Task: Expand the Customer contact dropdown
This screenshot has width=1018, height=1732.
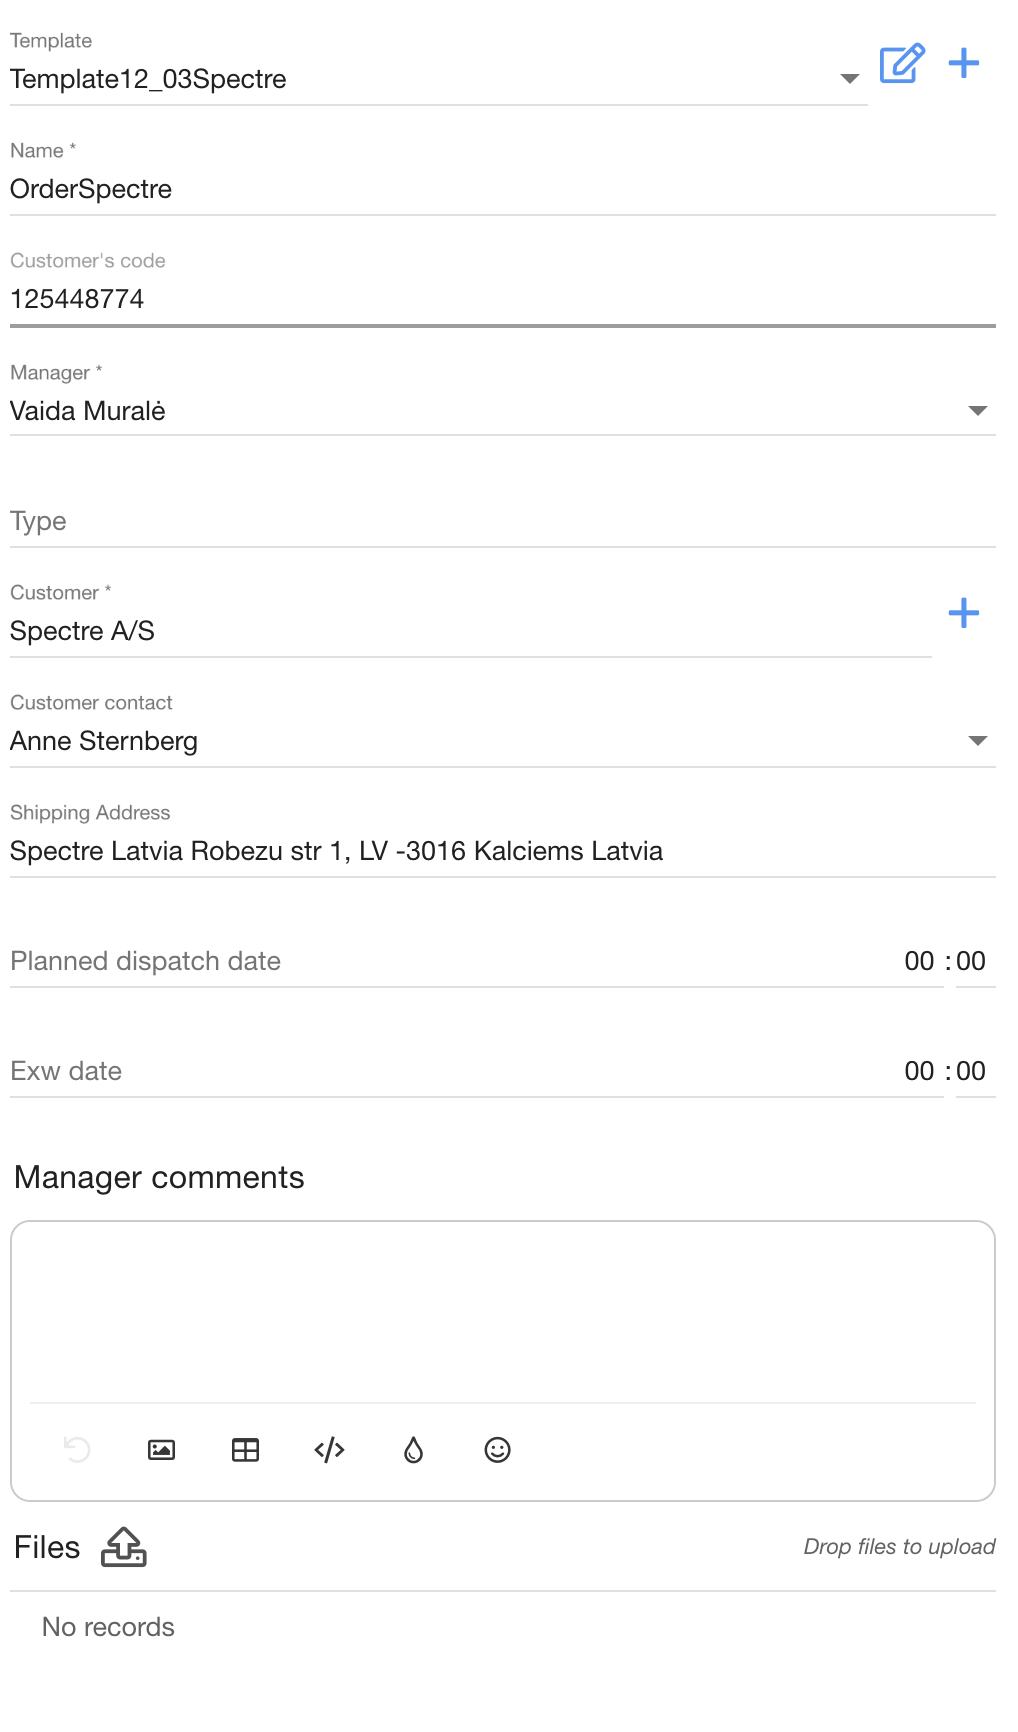Action: [977, 741]
